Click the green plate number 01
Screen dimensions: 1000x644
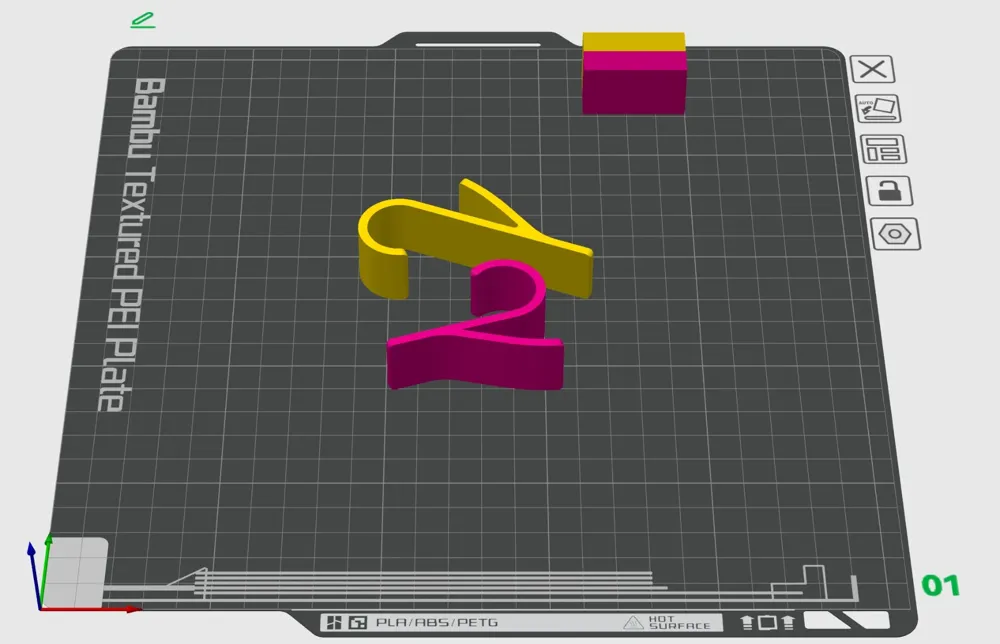(x=941, y=585)
